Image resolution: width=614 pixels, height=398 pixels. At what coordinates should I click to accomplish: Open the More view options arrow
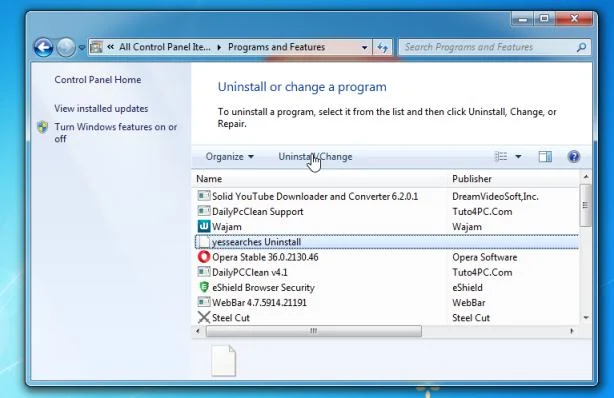point(518,157)
